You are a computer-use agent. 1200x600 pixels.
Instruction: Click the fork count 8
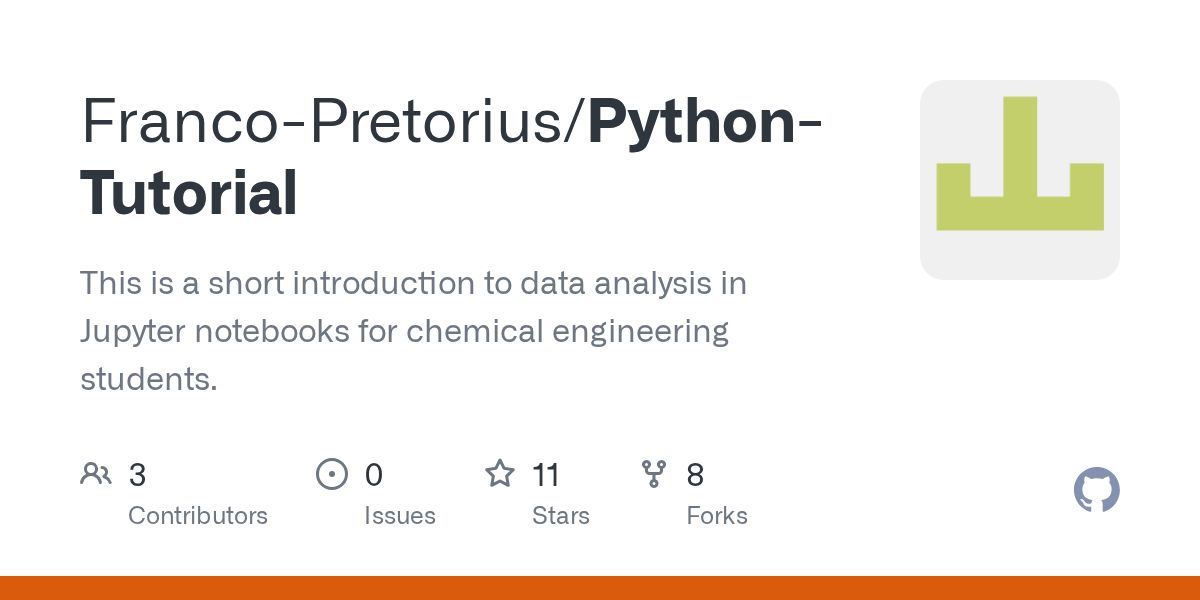point(695,475)
